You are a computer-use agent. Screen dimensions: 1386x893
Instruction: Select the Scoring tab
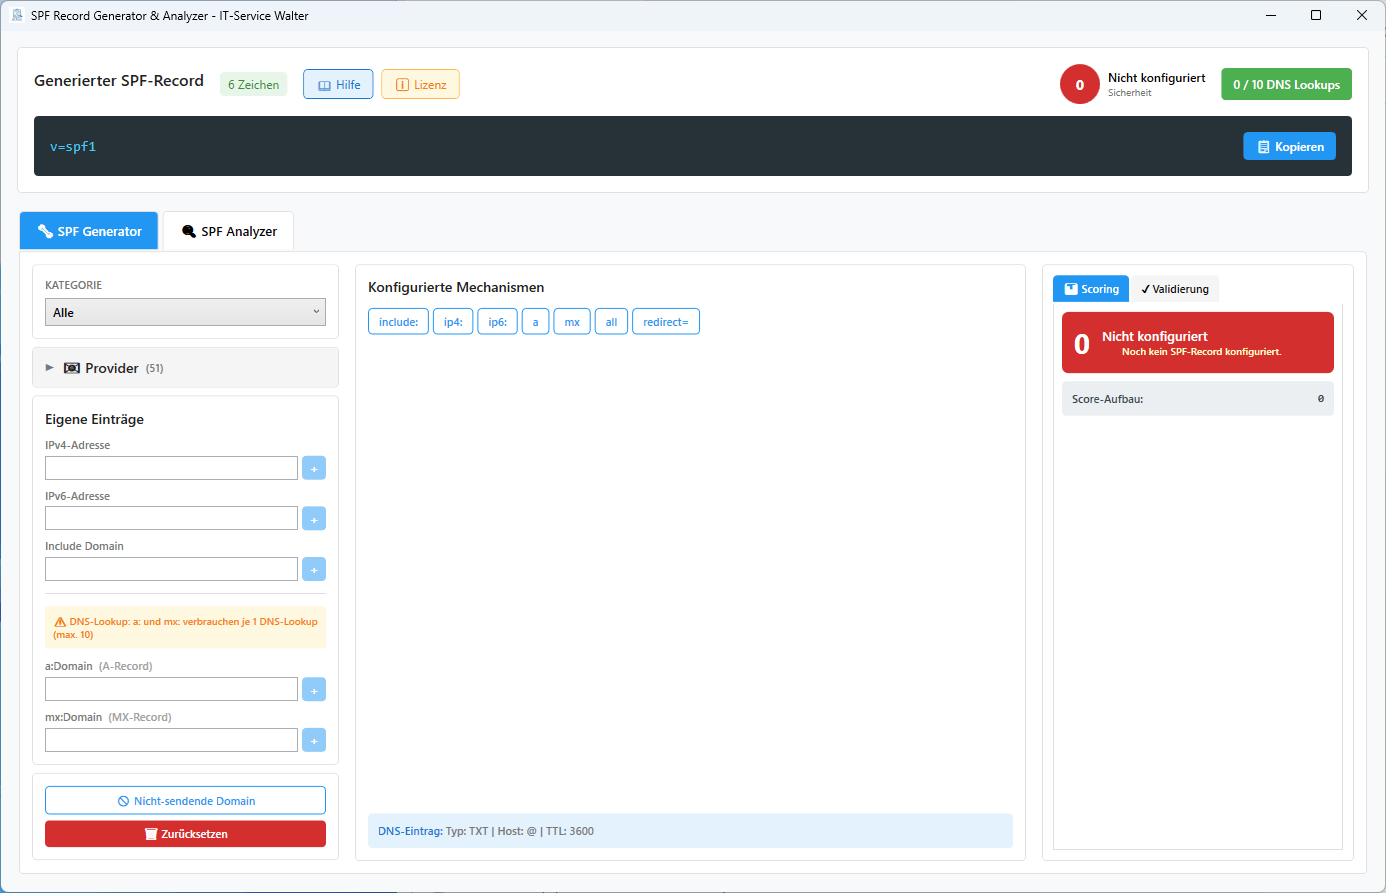[x=1091, y=289]
